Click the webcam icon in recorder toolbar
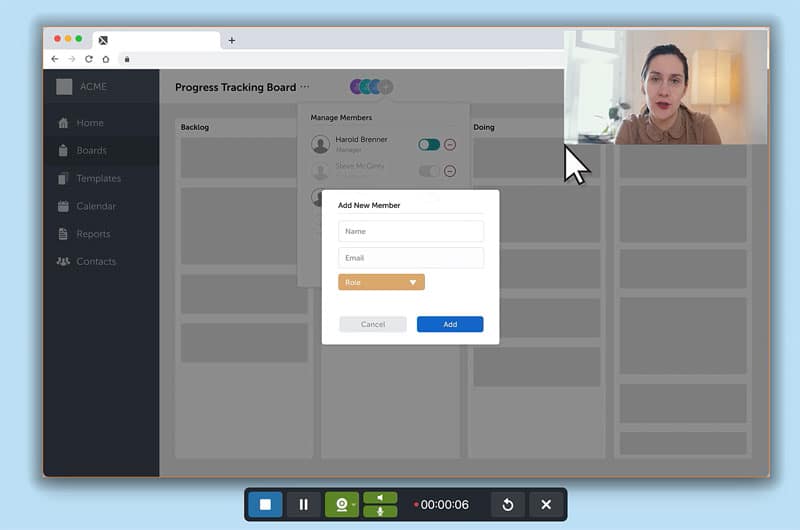The width and height of the screenshot is (800, 530). click(339, 505)
